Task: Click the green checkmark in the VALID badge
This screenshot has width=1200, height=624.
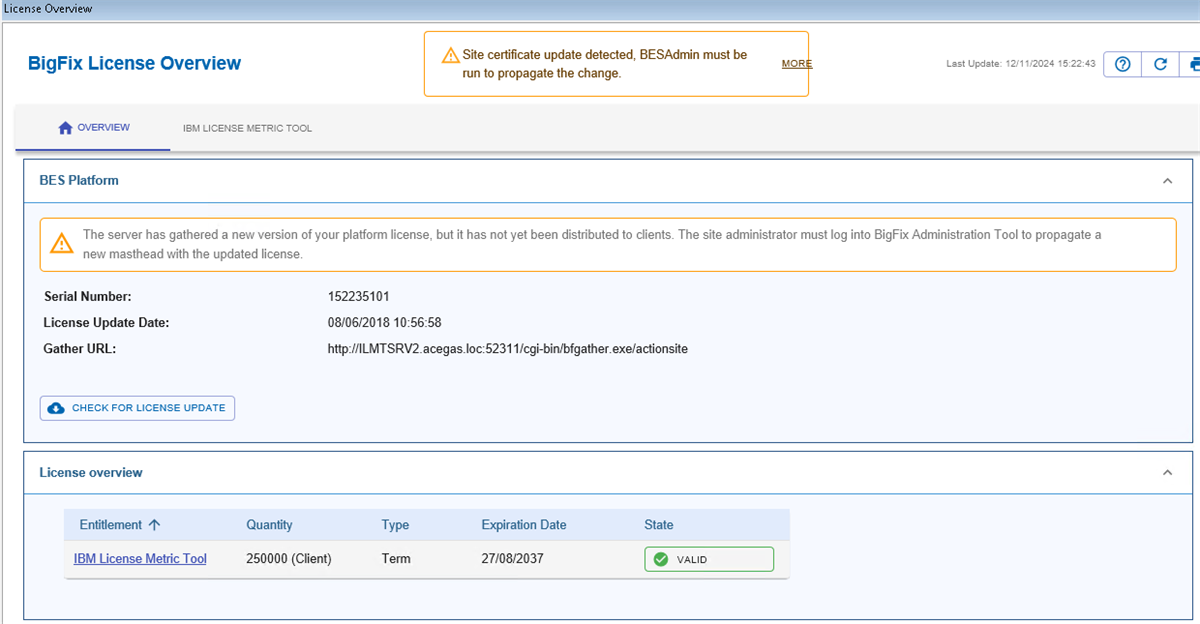Action: [x=661, y=558]
